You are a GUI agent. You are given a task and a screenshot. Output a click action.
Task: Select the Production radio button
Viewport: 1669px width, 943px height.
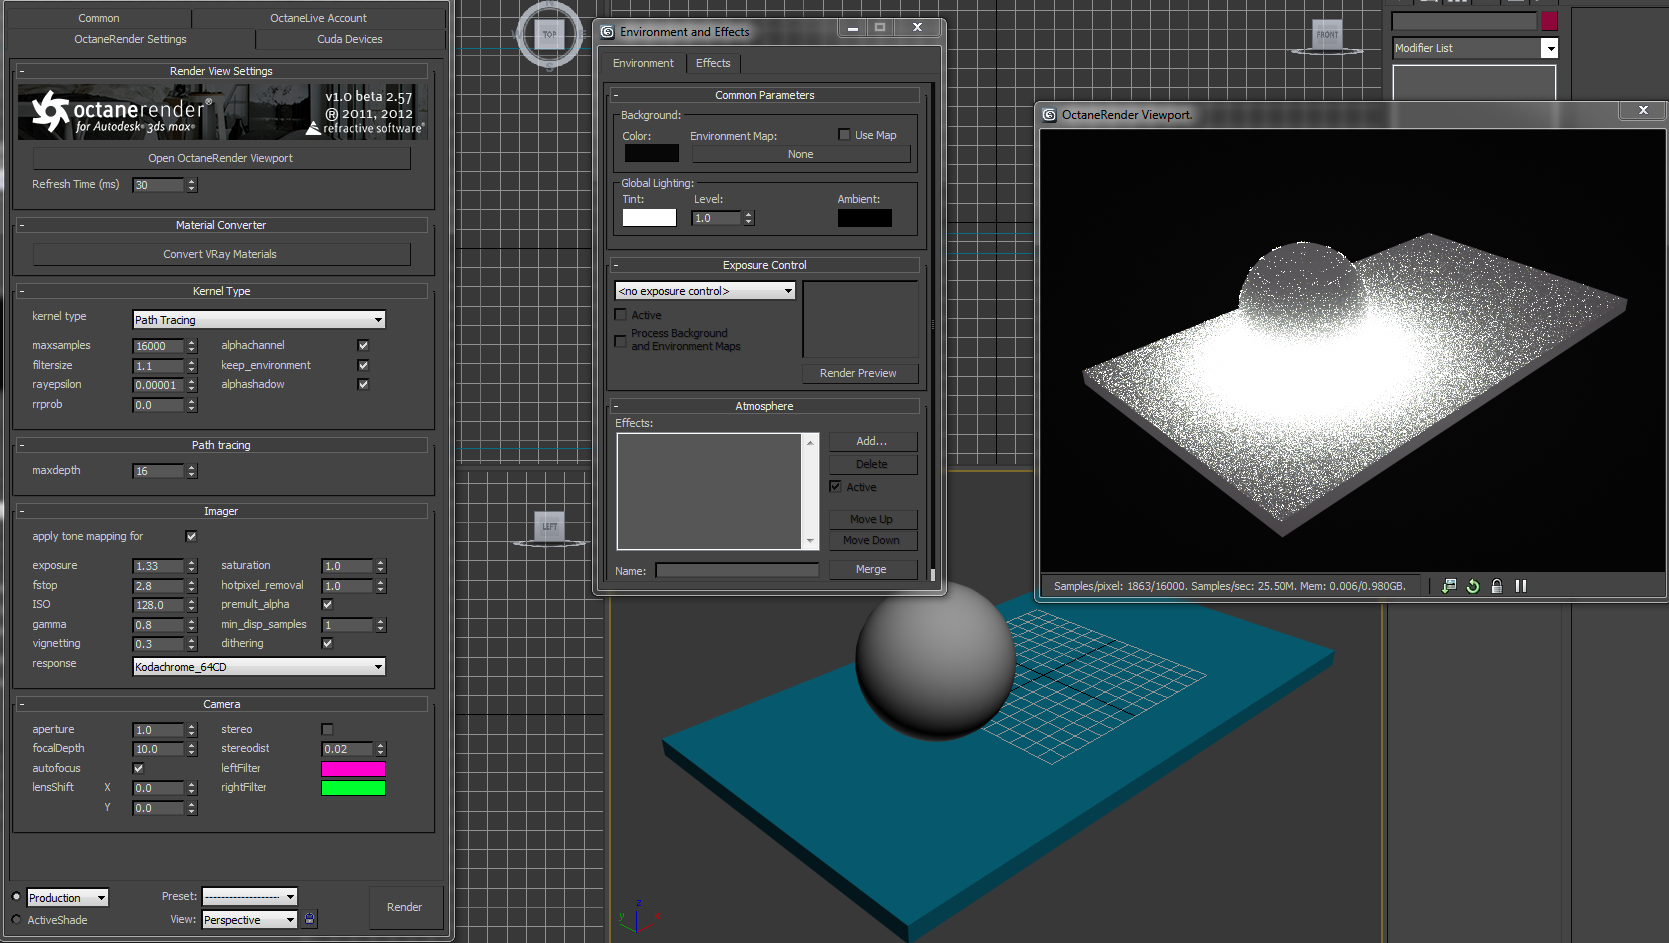(x=16, y=896)
